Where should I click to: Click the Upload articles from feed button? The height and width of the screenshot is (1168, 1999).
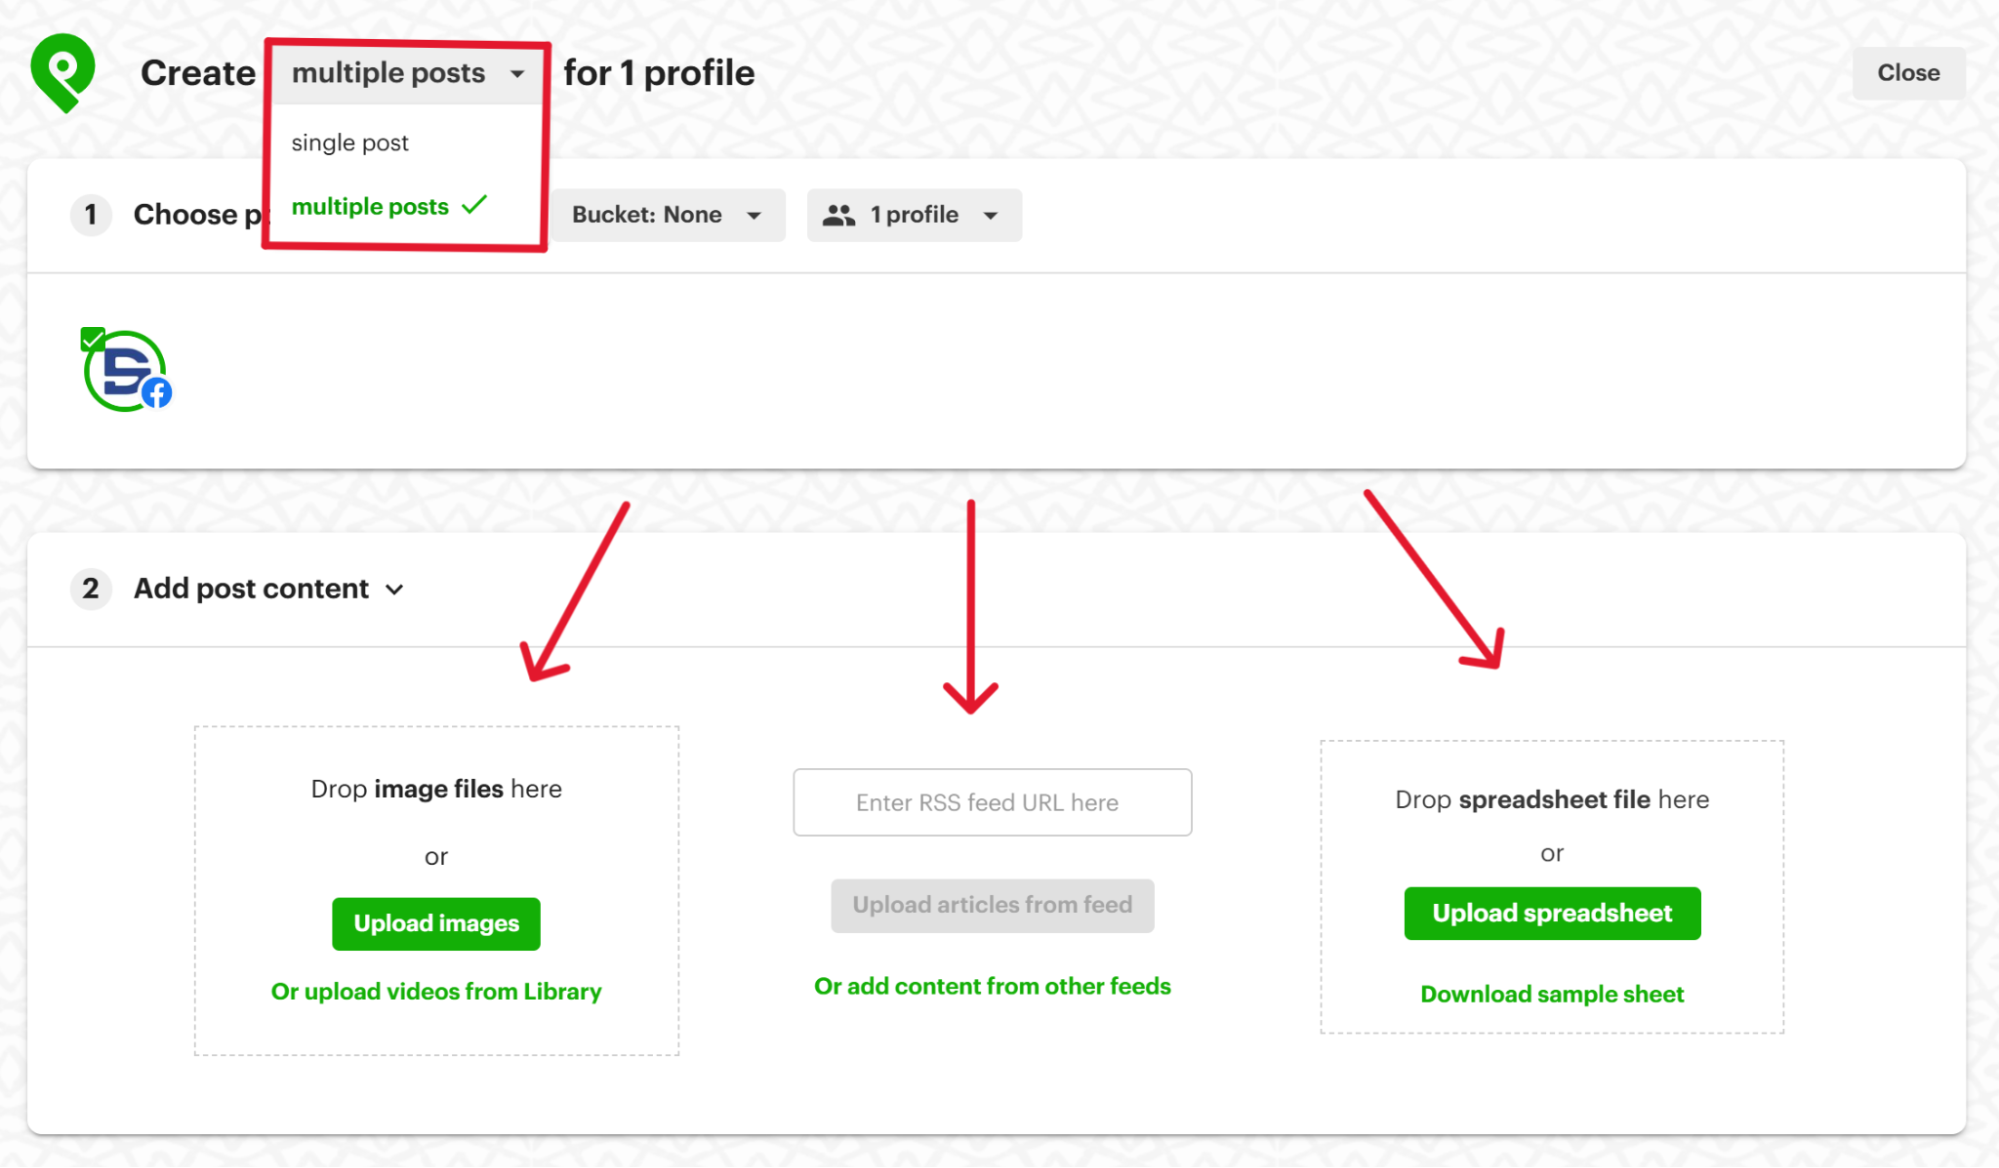pos(991,904)
